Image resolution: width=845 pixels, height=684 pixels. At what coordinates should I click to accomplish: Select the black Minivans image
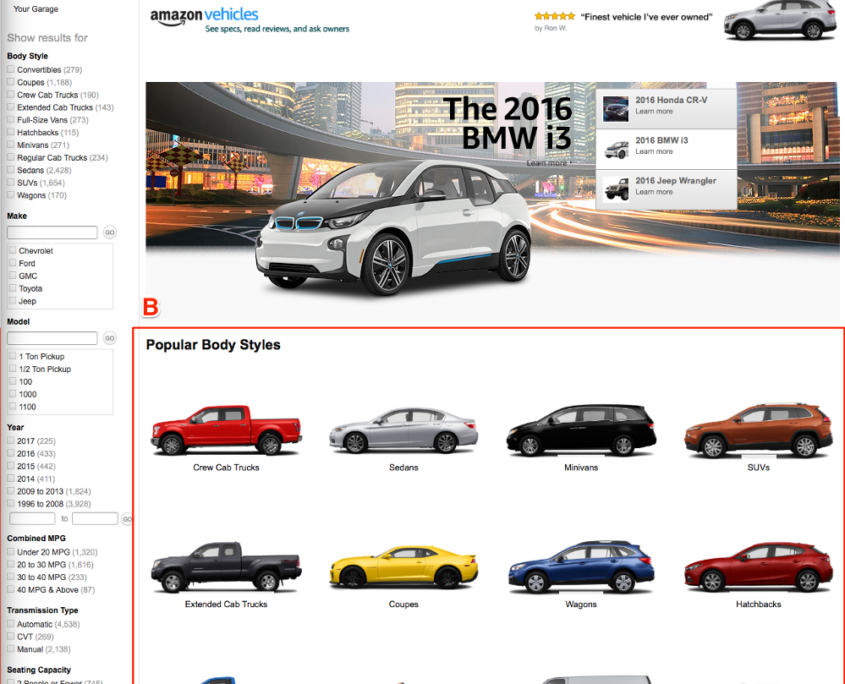coord(581,430)
